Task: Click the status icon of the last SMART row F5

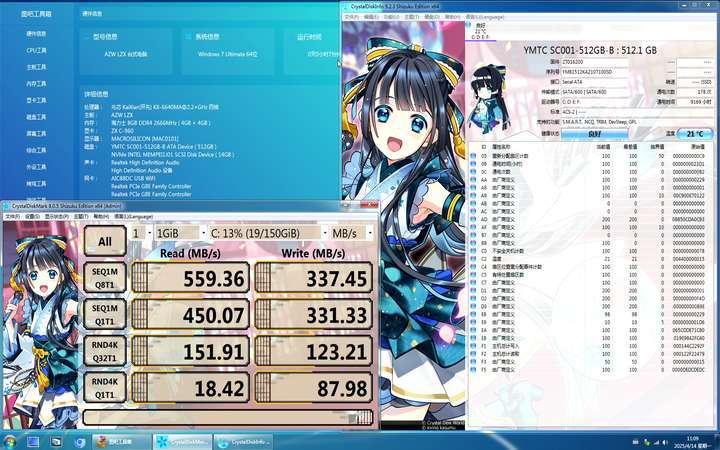Action: click(x=473, y=370)
